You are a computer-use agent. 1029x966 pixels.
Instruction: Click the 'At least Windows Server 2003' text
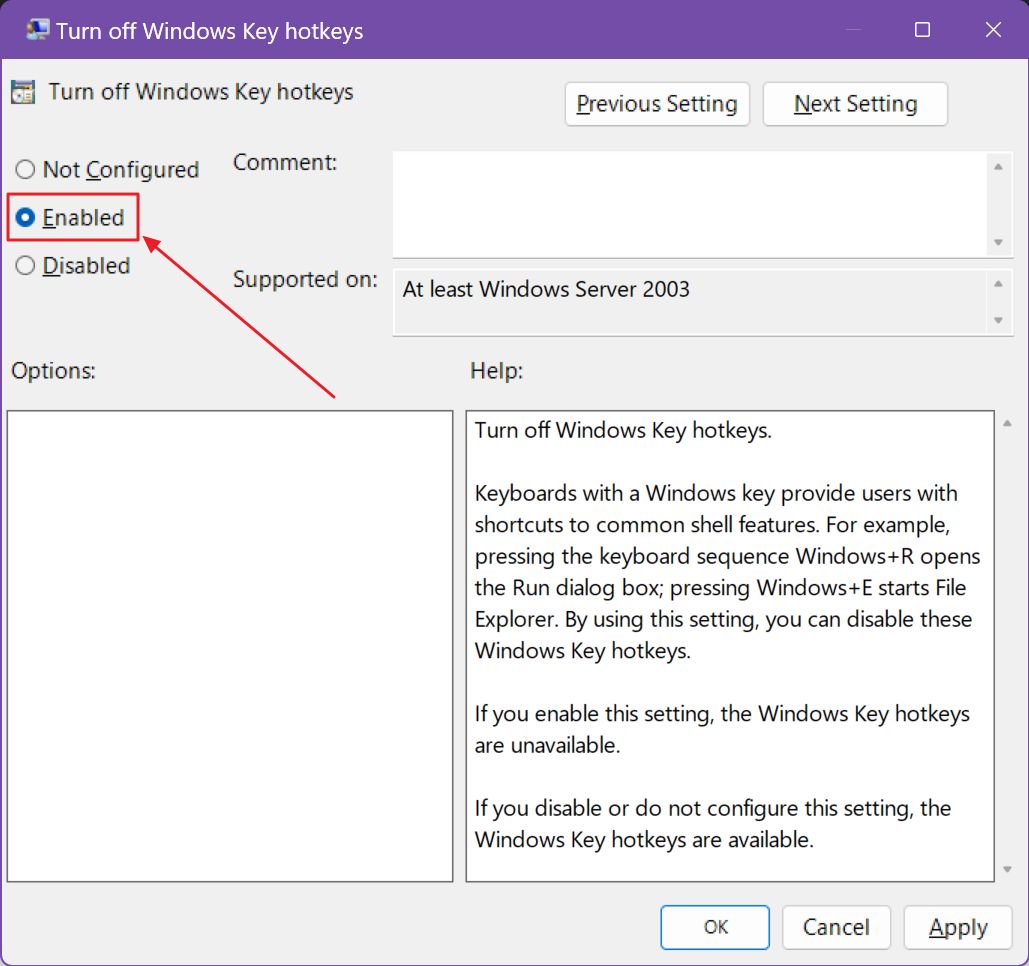coord(546,289)
